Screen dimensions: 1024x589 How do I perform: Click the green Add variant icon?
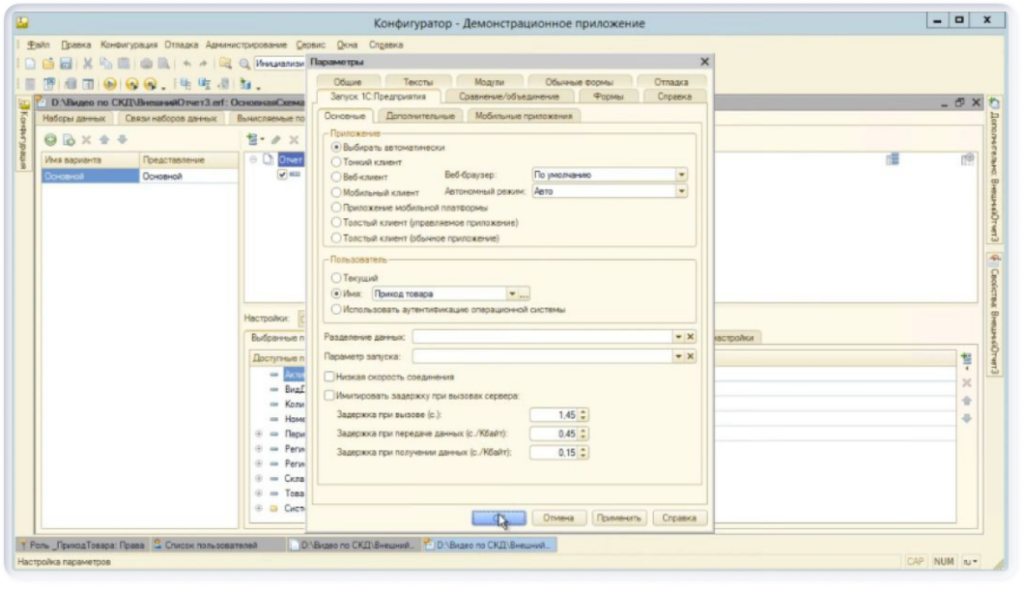coord(49,139)
